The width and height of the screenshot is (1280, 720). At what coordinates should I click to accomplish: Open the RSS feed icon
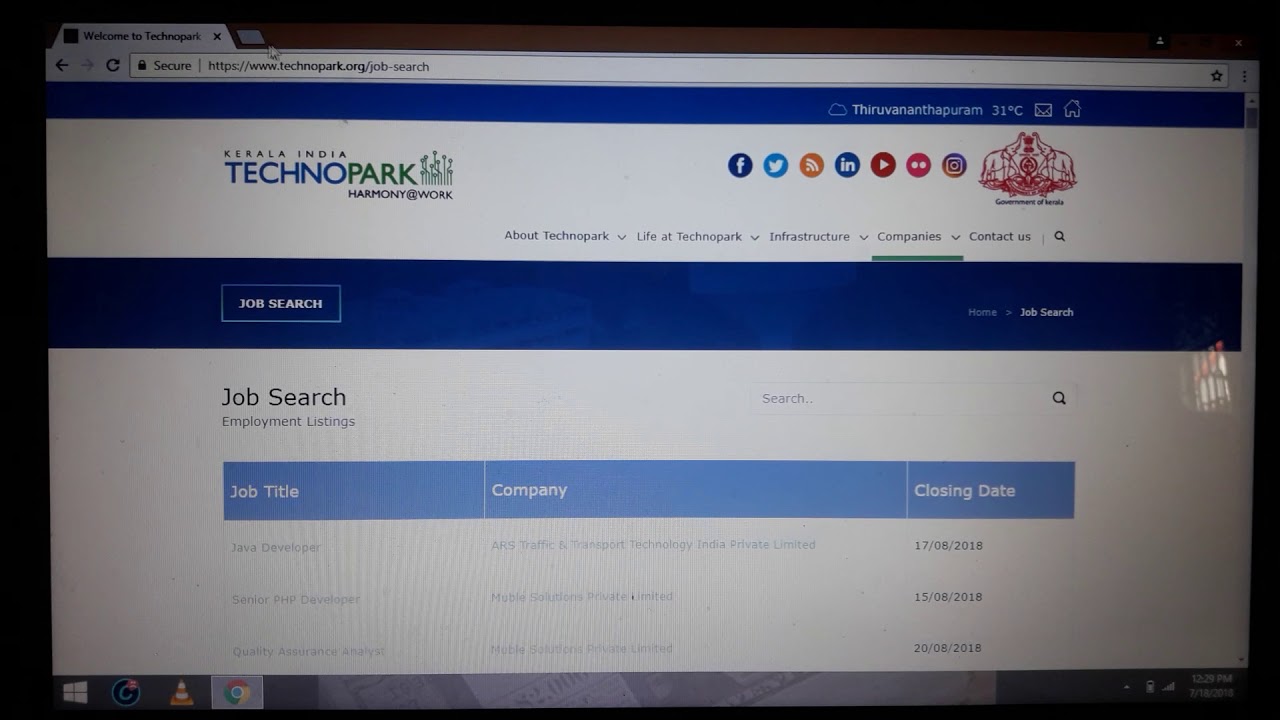pos(812,166)
